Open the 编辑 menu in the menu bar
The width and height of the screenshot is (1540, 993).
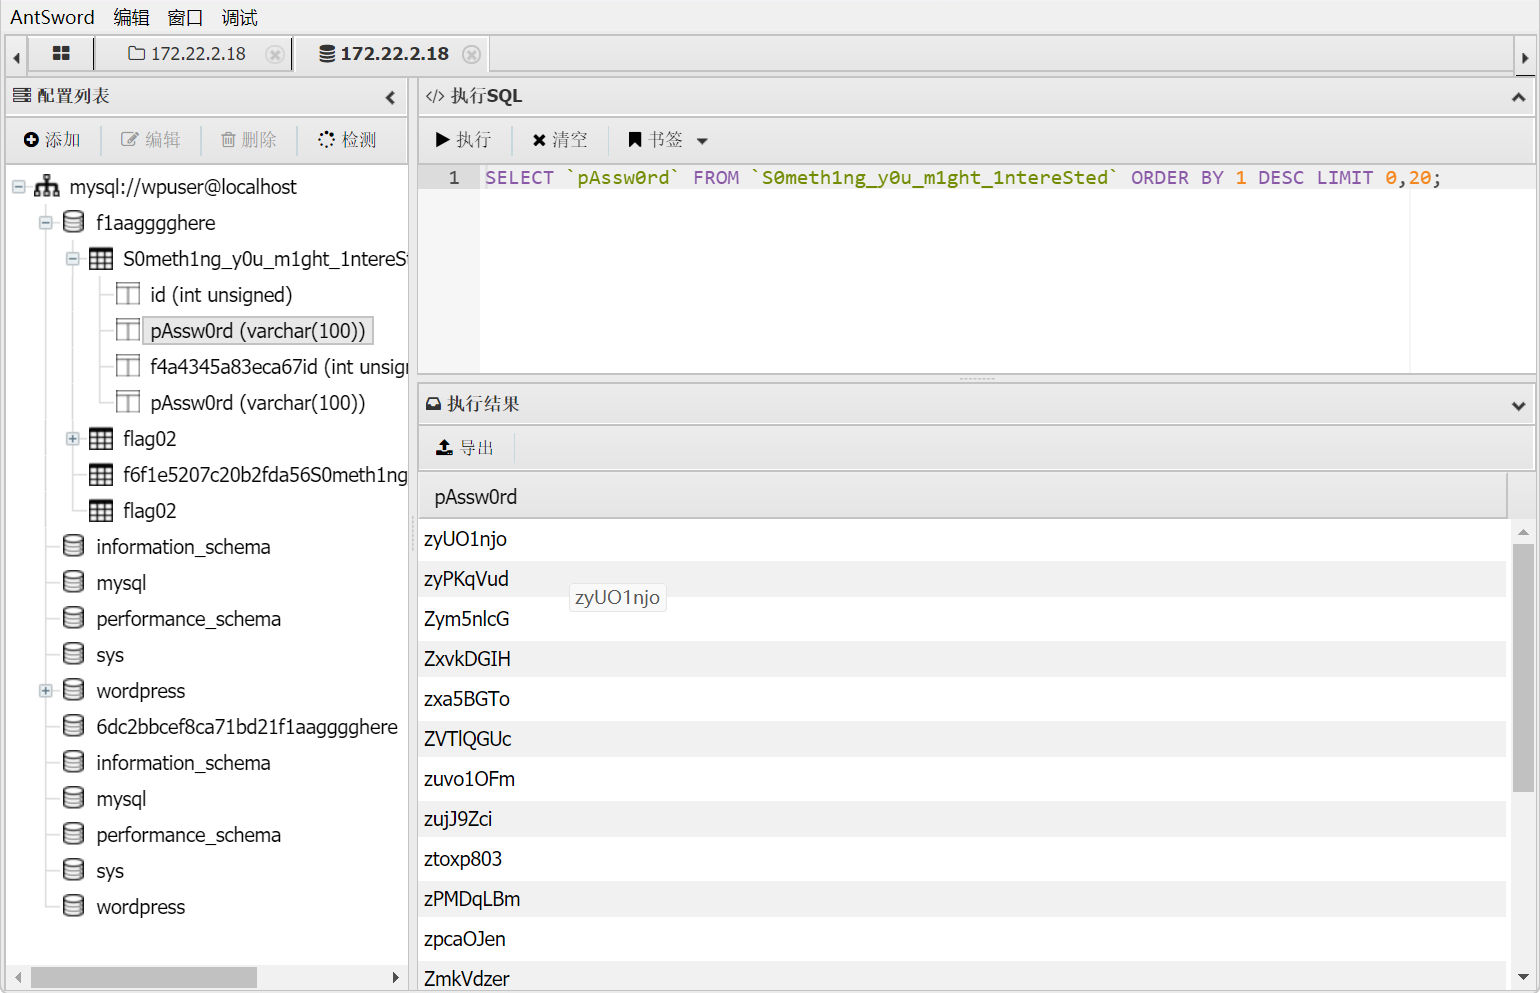(x=131, y=17)
